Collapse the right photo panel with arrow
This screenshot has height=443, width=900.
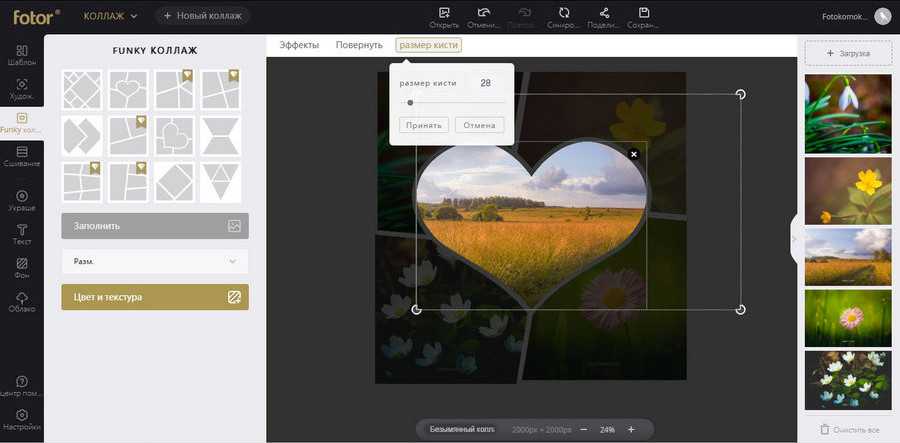click(794, 239)
